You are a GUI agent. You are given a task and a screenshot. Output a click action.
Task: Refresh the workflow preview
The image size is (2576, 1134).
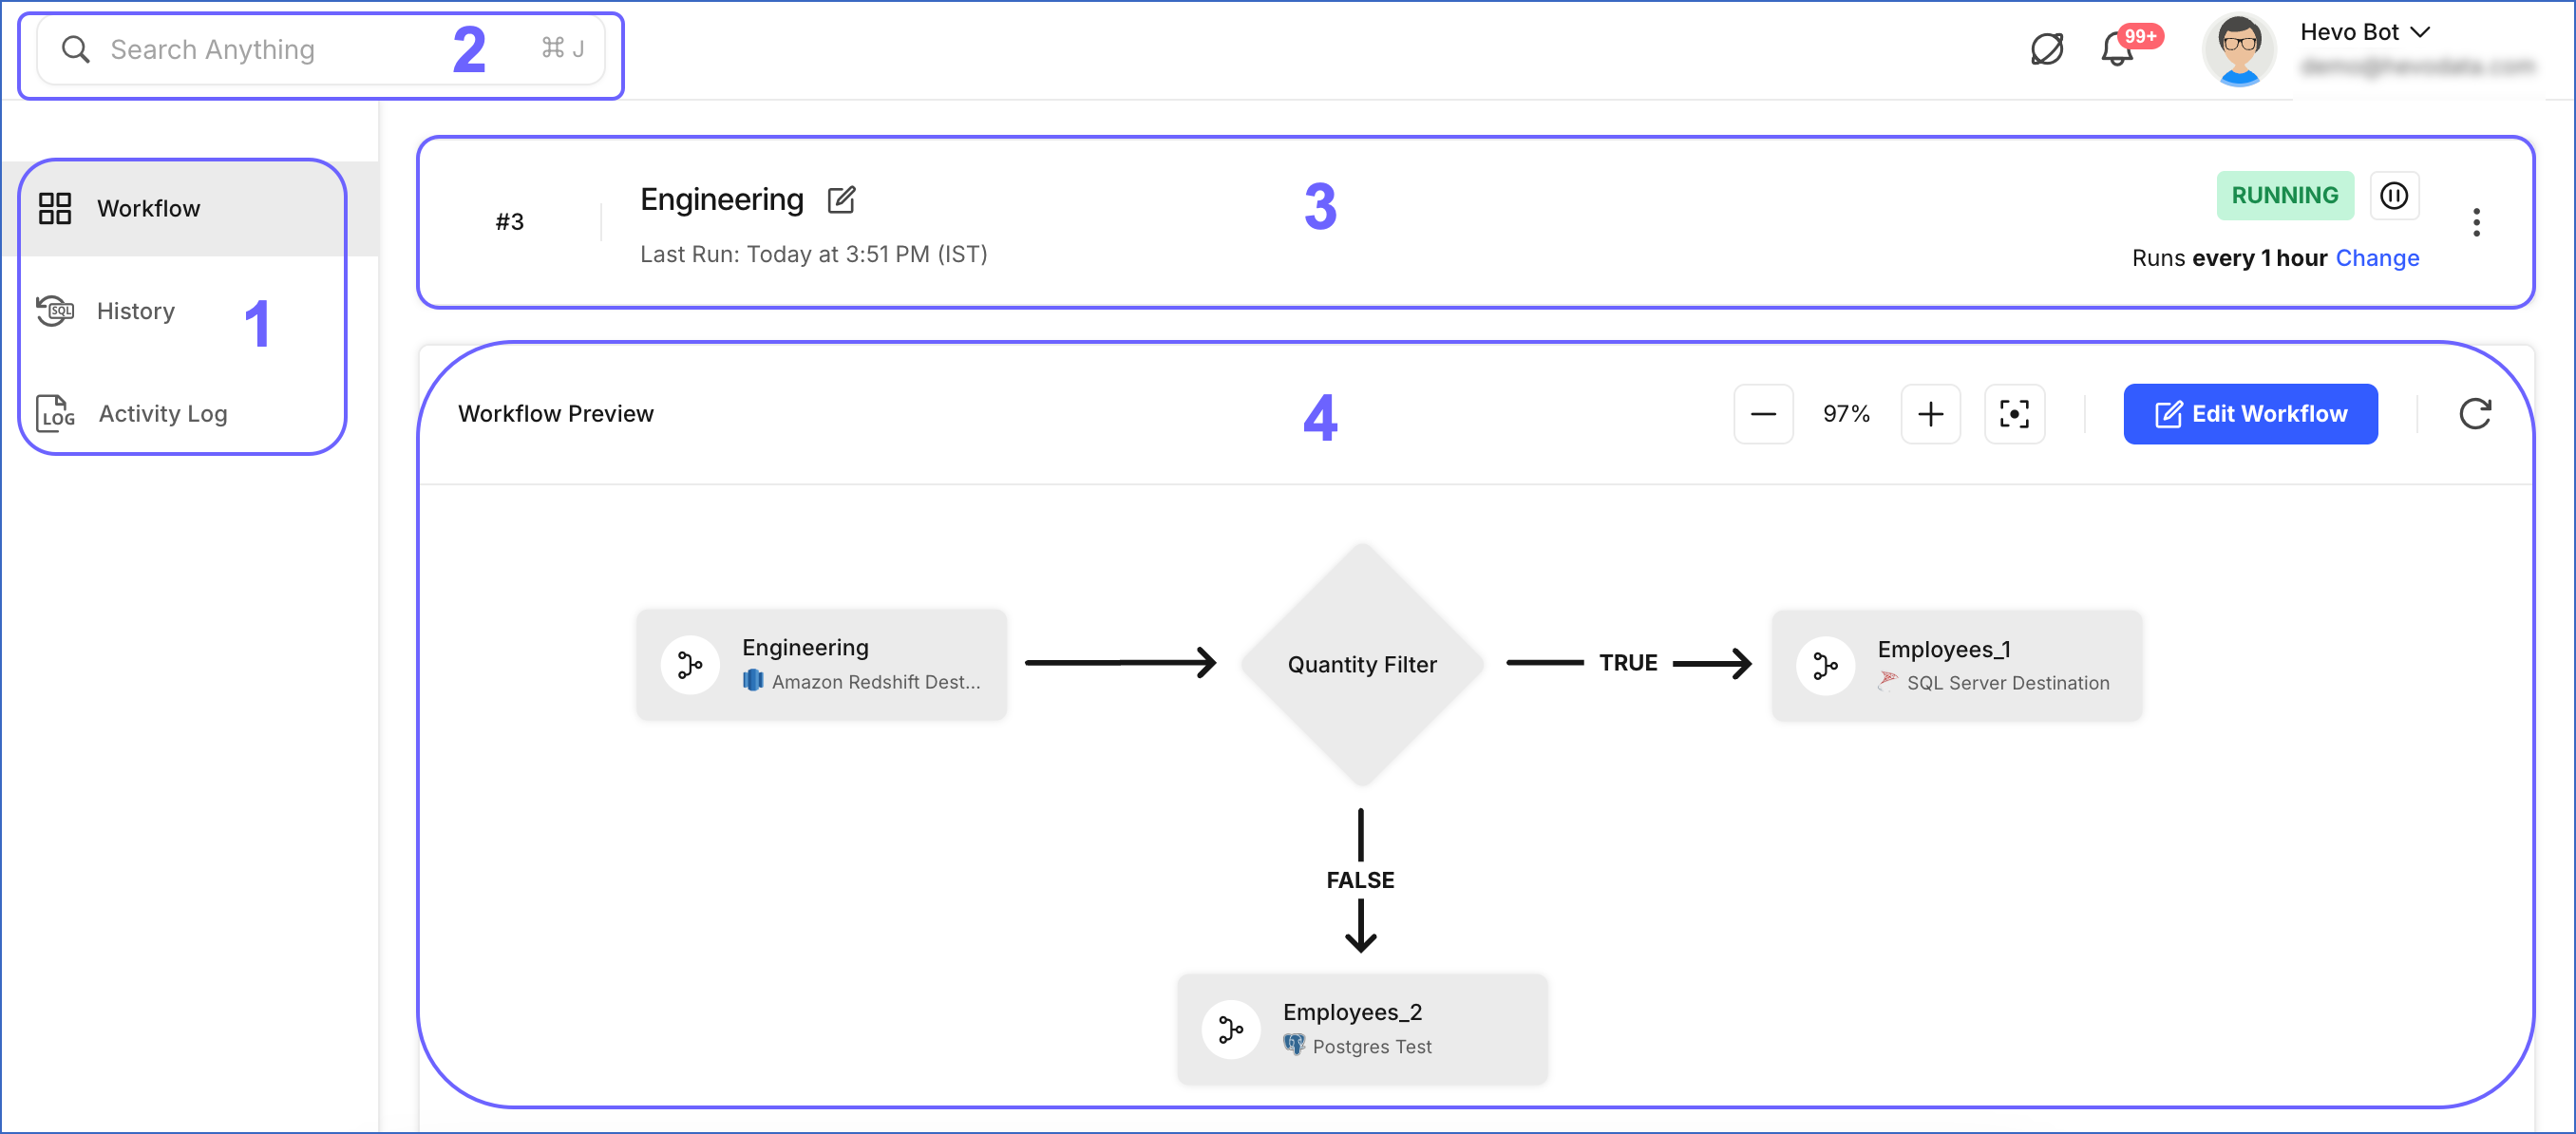pyautogui.click(x=2475, y=413)
